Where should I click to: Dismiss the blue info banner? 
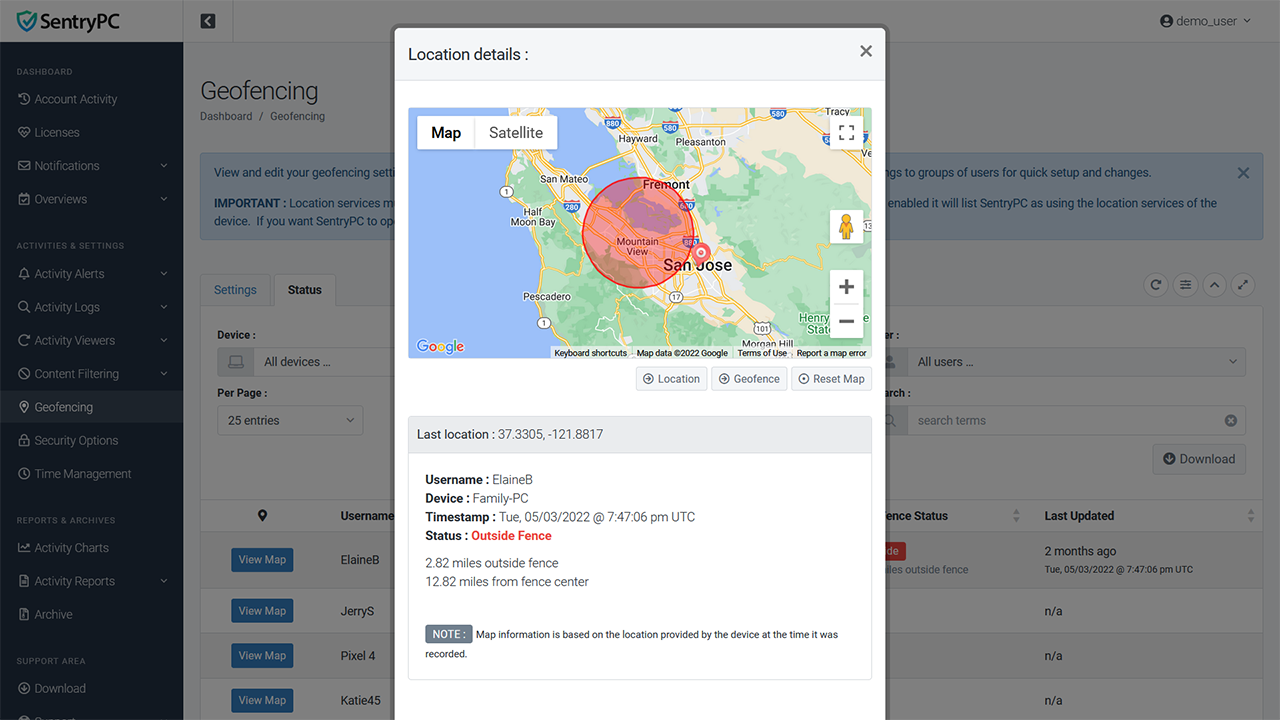1243,173
